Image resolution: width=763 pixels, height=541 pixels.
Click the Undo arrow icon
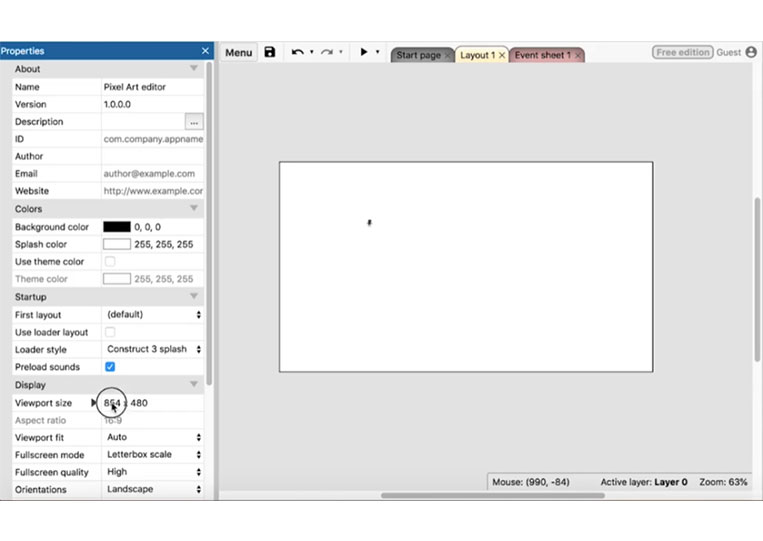tap(297, 52)
